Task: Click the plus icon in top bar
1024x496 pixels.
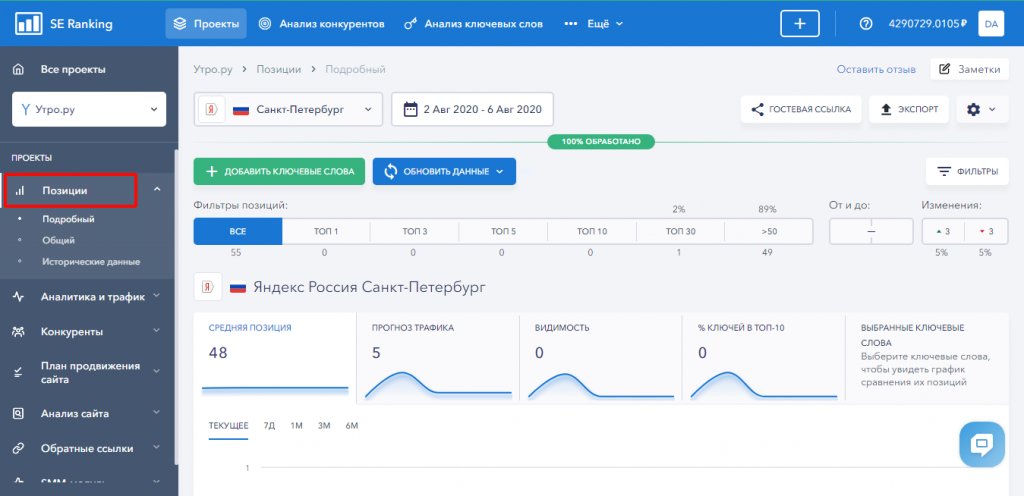Action: click(800, 23)
